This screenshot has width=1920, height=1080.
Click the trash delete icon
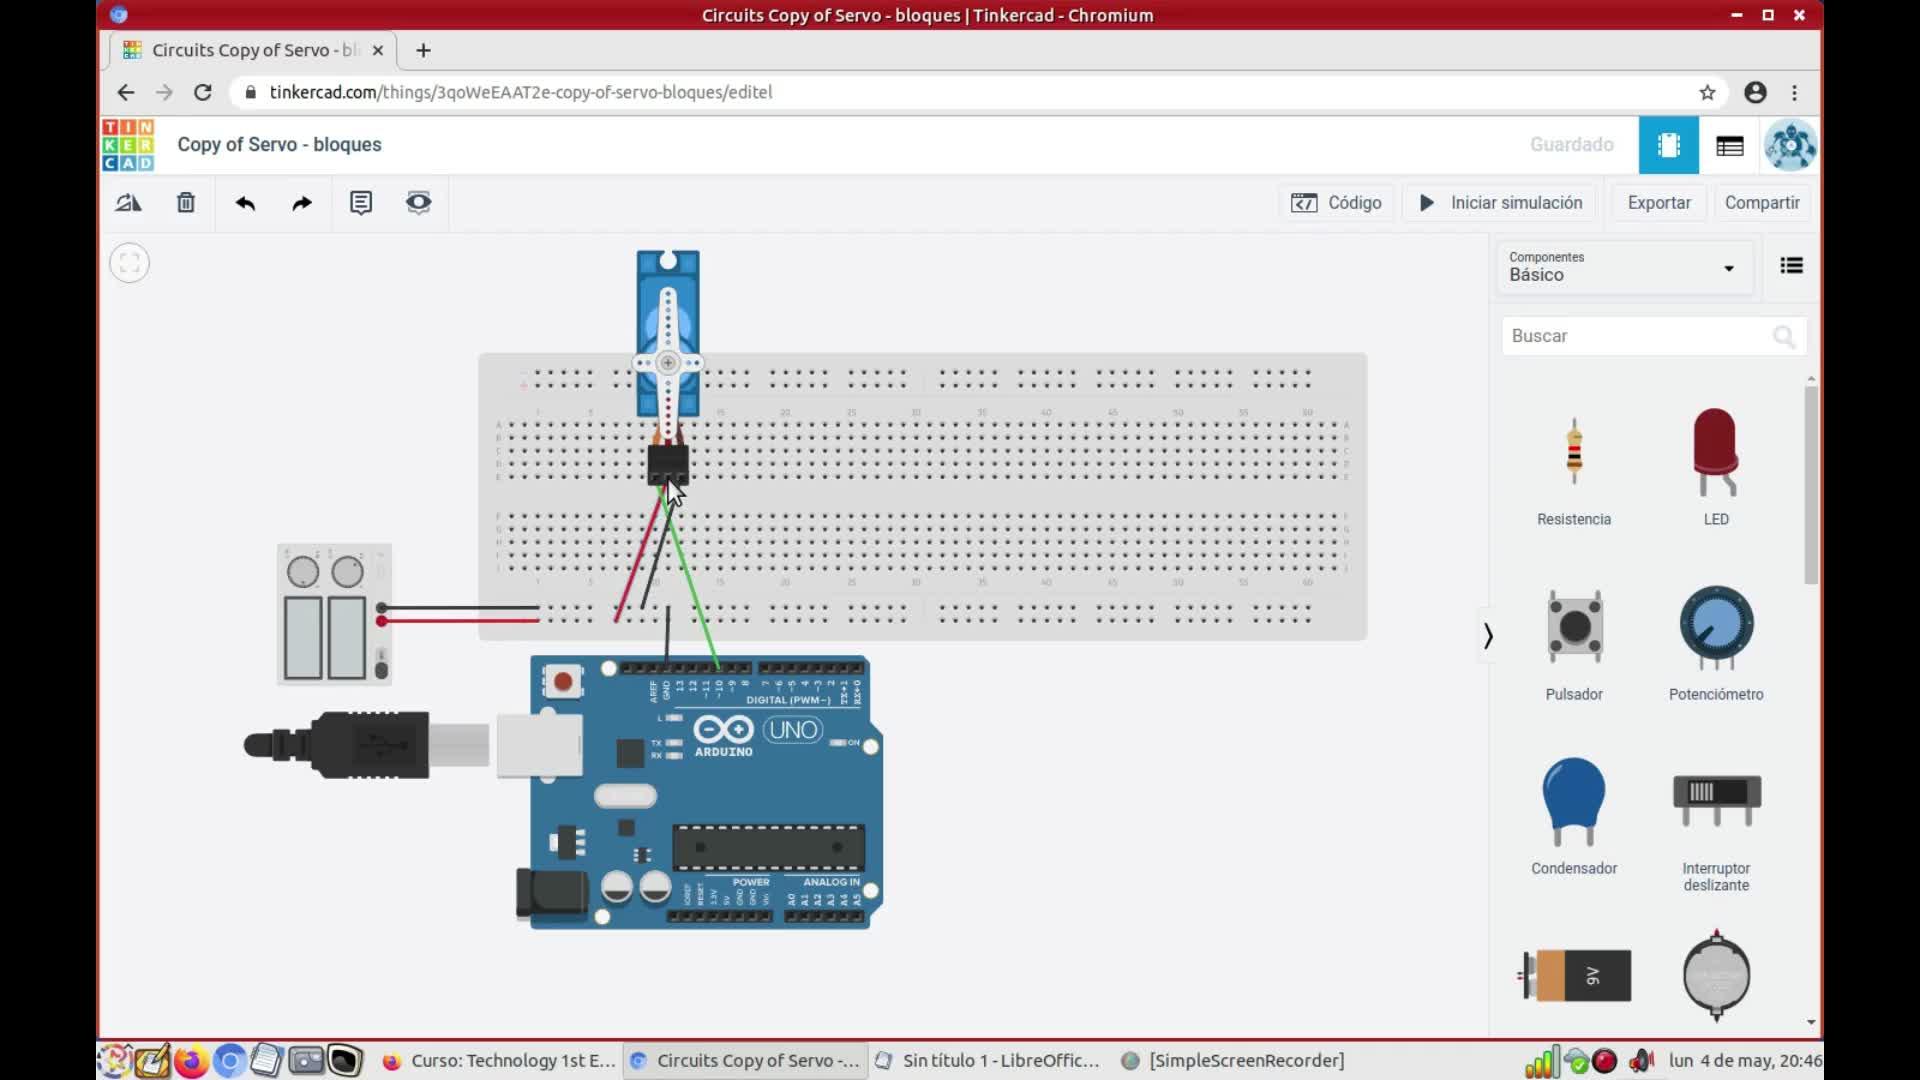(186, 203)
